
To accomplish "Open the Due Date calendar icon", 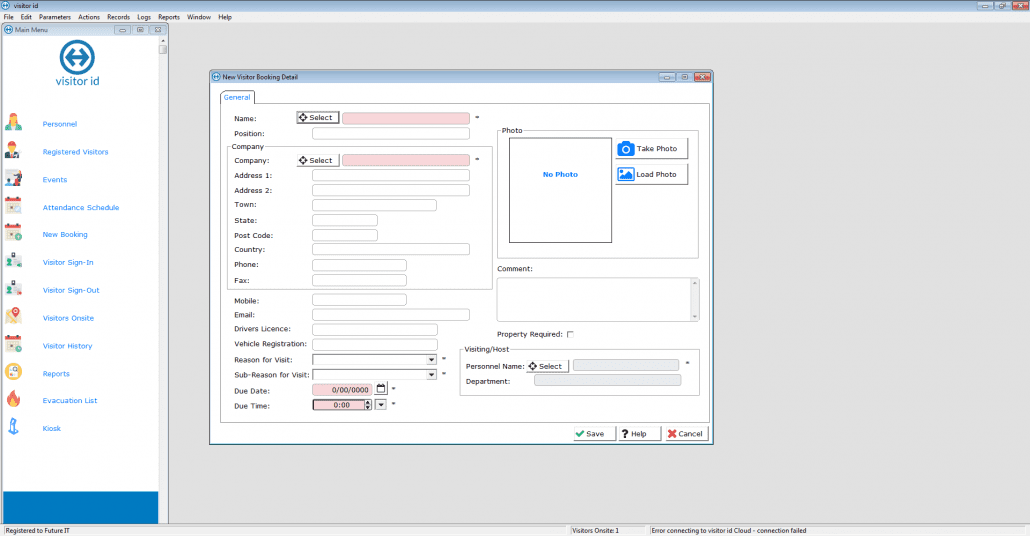I will click(381, 389).
